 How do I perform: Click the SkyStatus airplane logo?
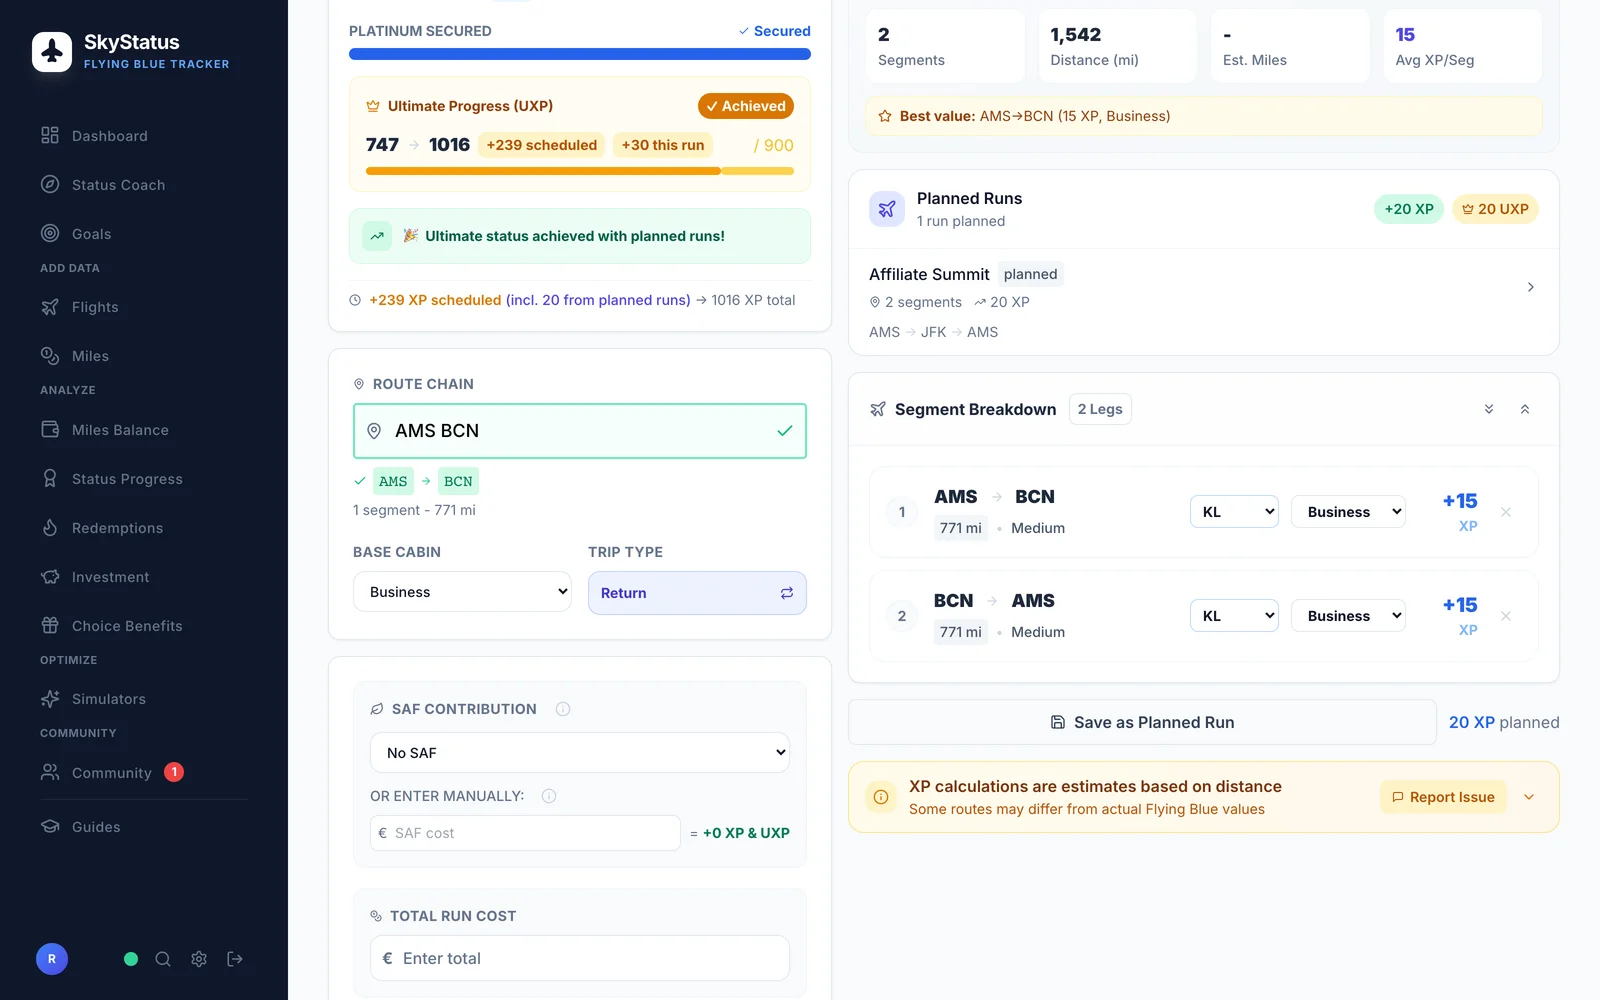[52, 52]
